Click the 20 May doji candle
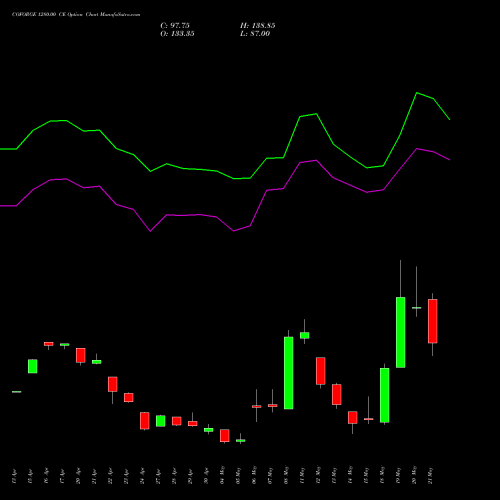 (x=417, y=308)
